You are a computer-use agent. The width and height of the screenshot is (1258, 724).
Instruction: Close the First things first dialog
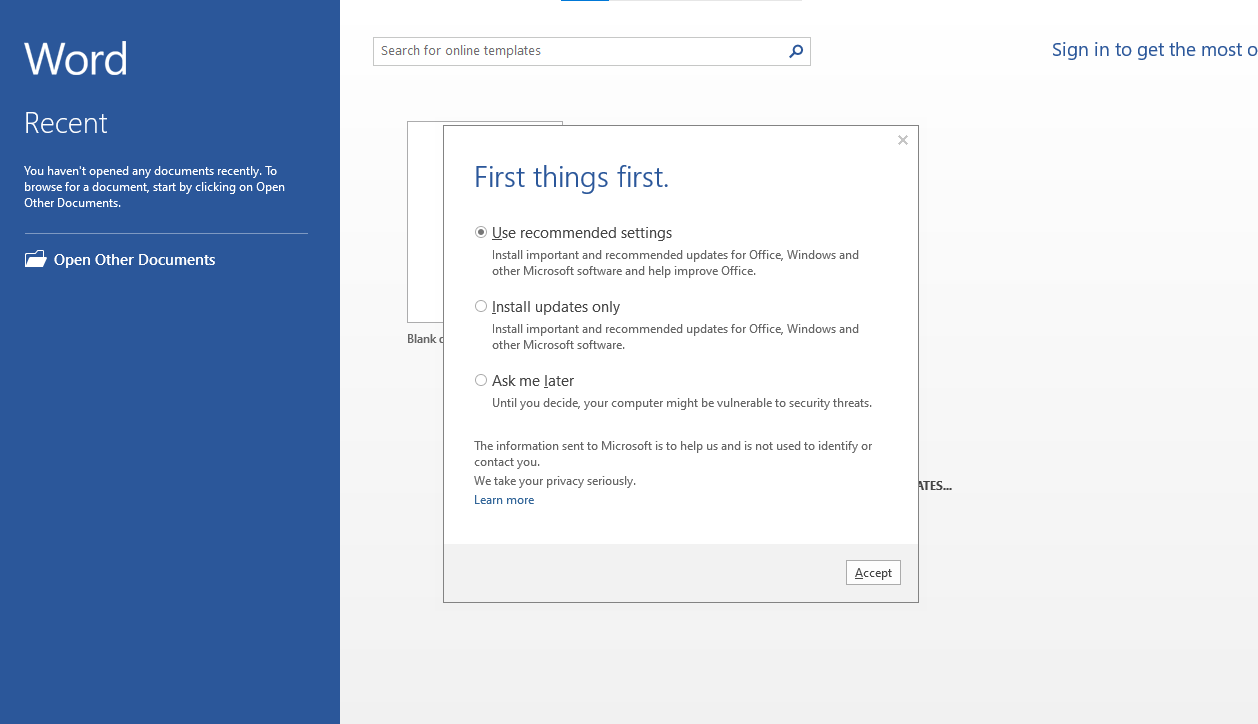[903, 140]
